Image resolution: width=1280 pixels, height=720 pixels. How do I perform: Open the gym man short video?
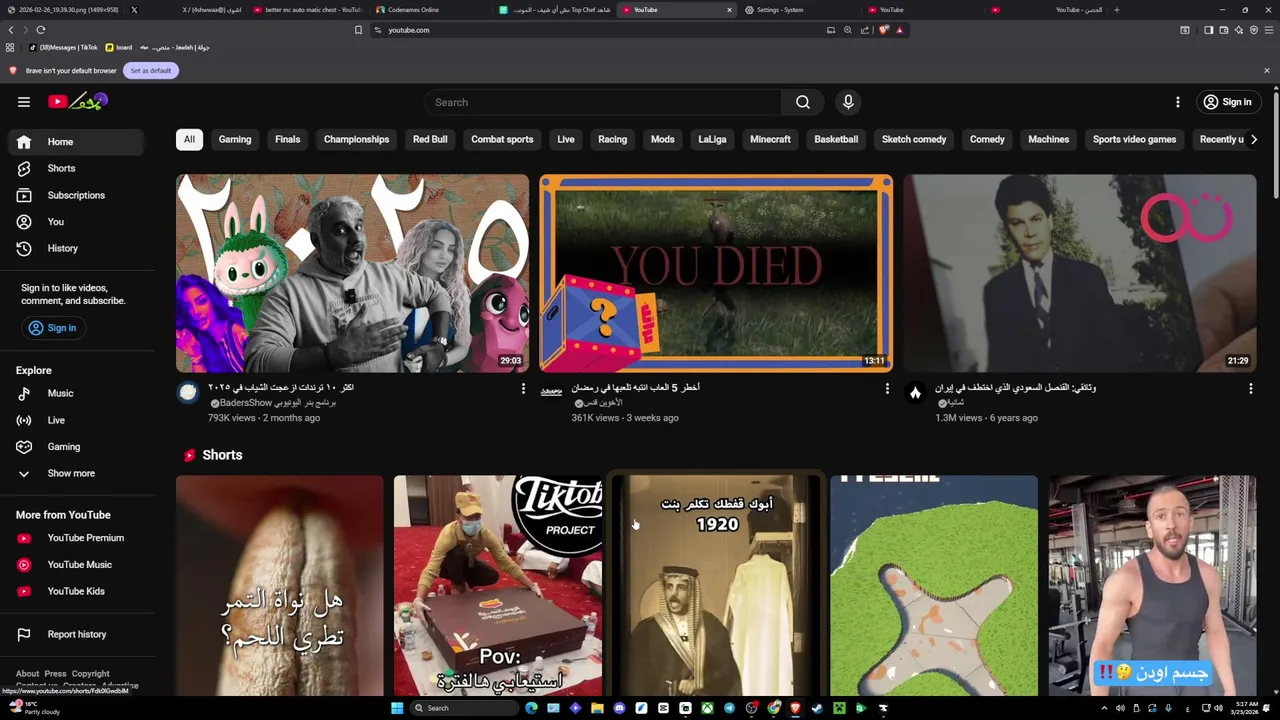(1152, 585)
